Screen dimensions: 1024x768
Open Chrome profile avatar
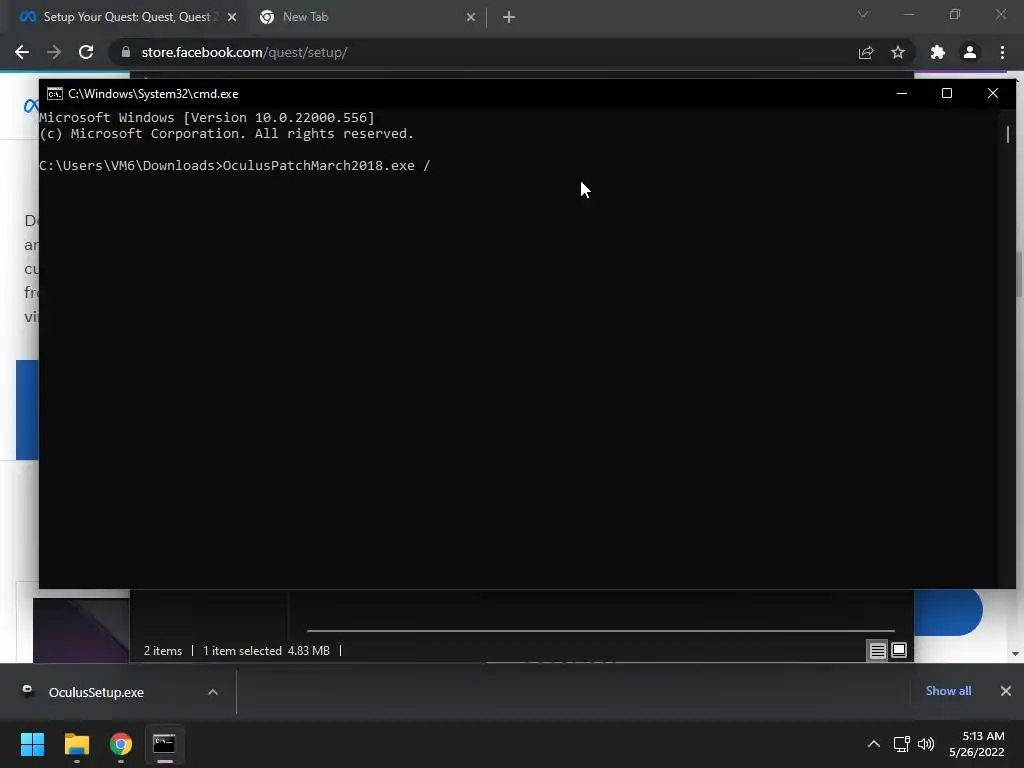point(970,52)
